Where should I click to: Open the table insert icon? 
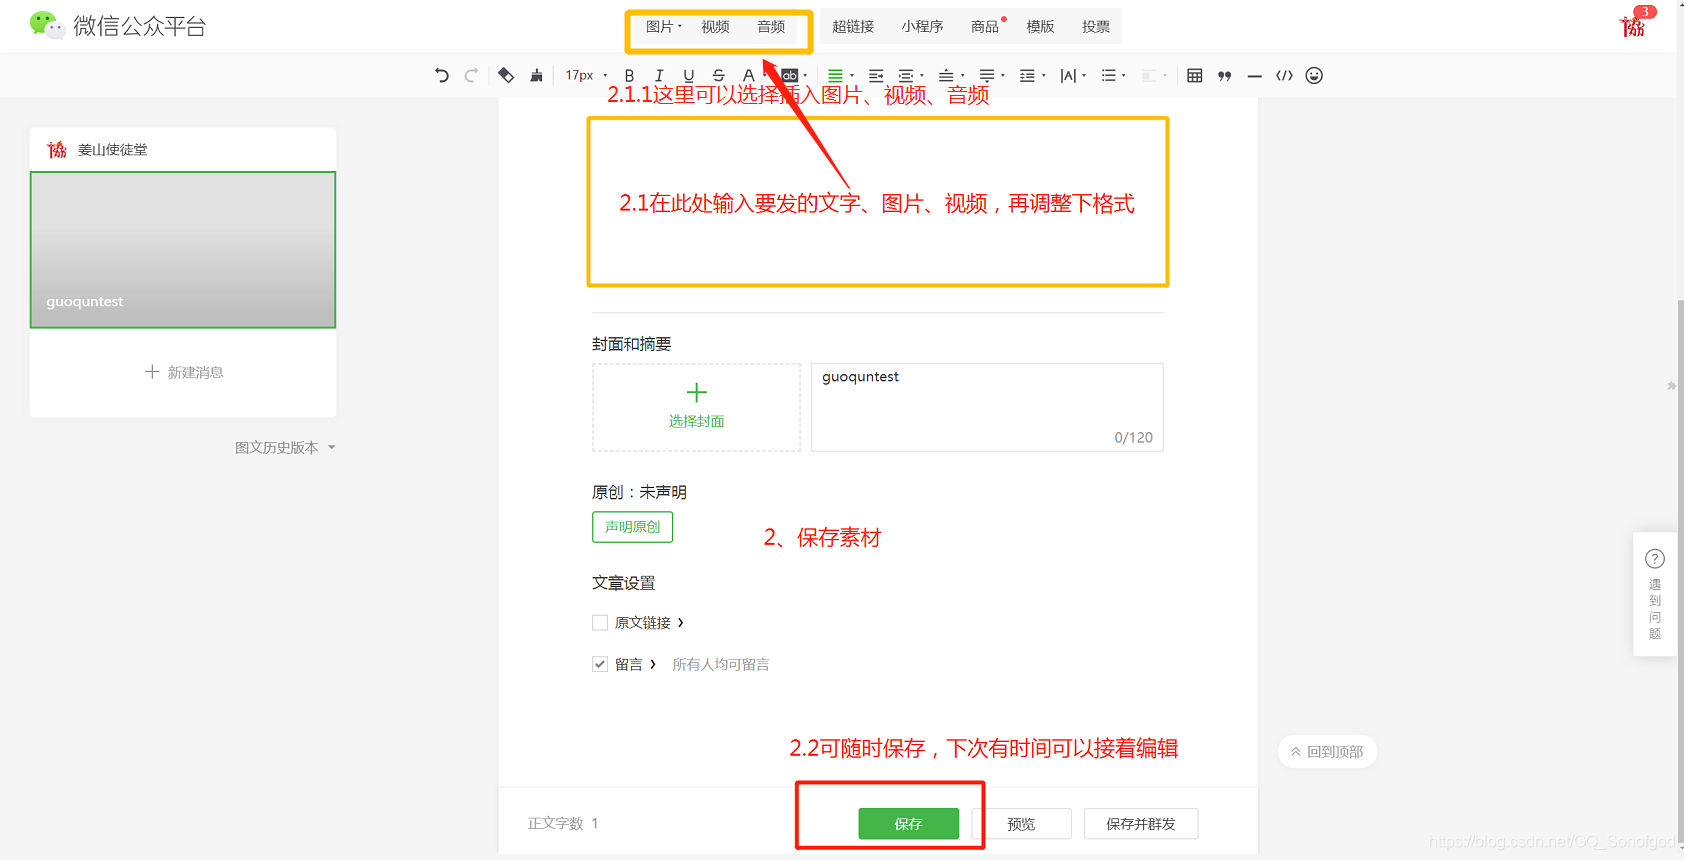(1194, 75)
